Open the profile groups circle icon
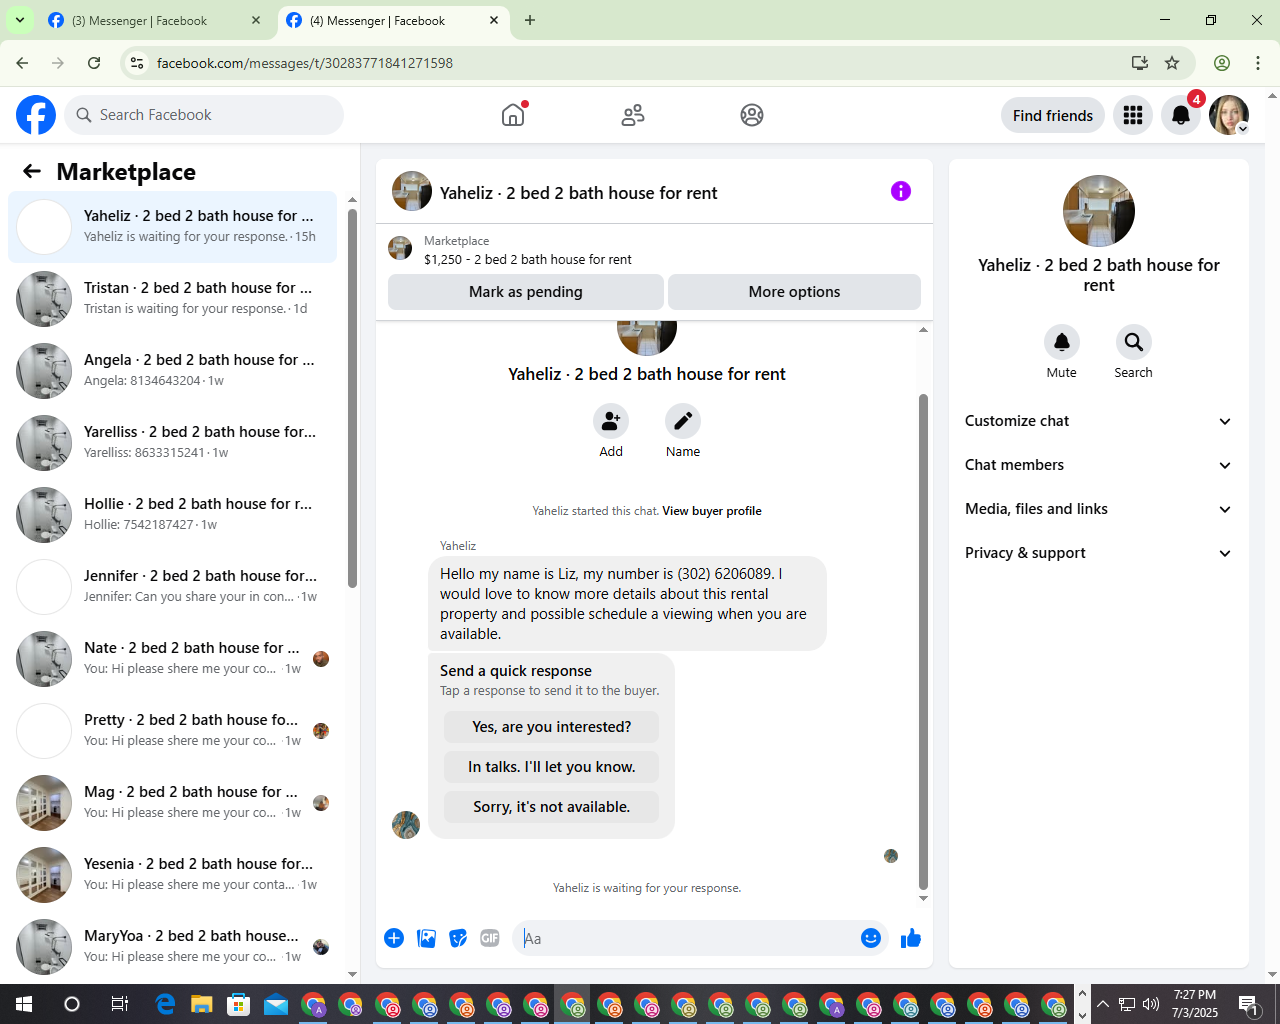The width and height of the screenshot is (1280, 1024). click(752, 115)
